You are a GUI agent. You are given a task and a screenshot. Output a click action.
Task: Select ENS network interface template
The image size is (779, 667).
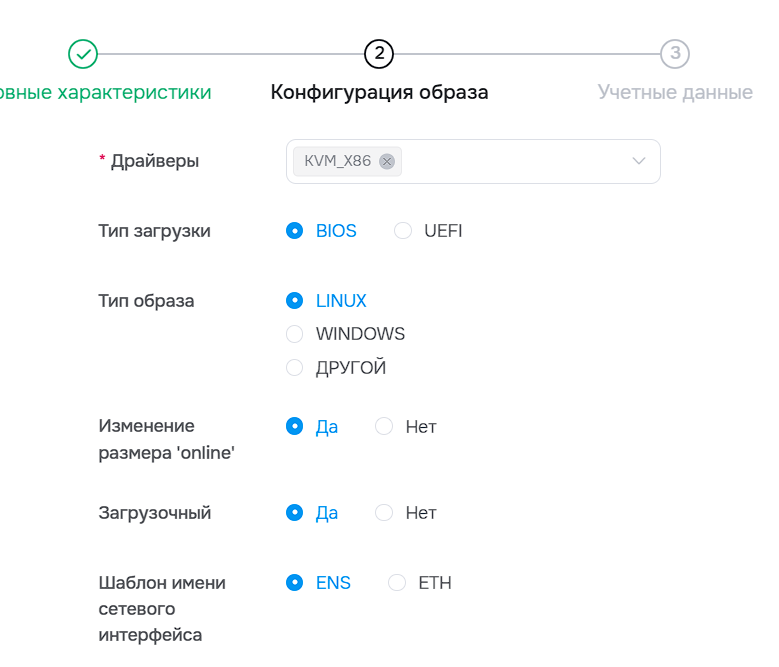point(294,583)
